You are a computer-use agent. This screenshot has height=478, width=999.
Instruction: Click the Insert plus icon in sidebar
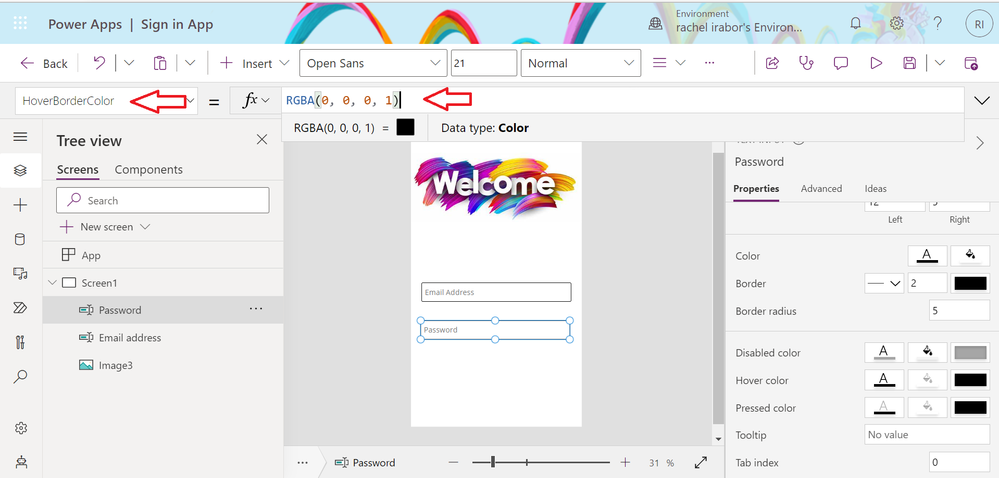[x=20, y=205]
